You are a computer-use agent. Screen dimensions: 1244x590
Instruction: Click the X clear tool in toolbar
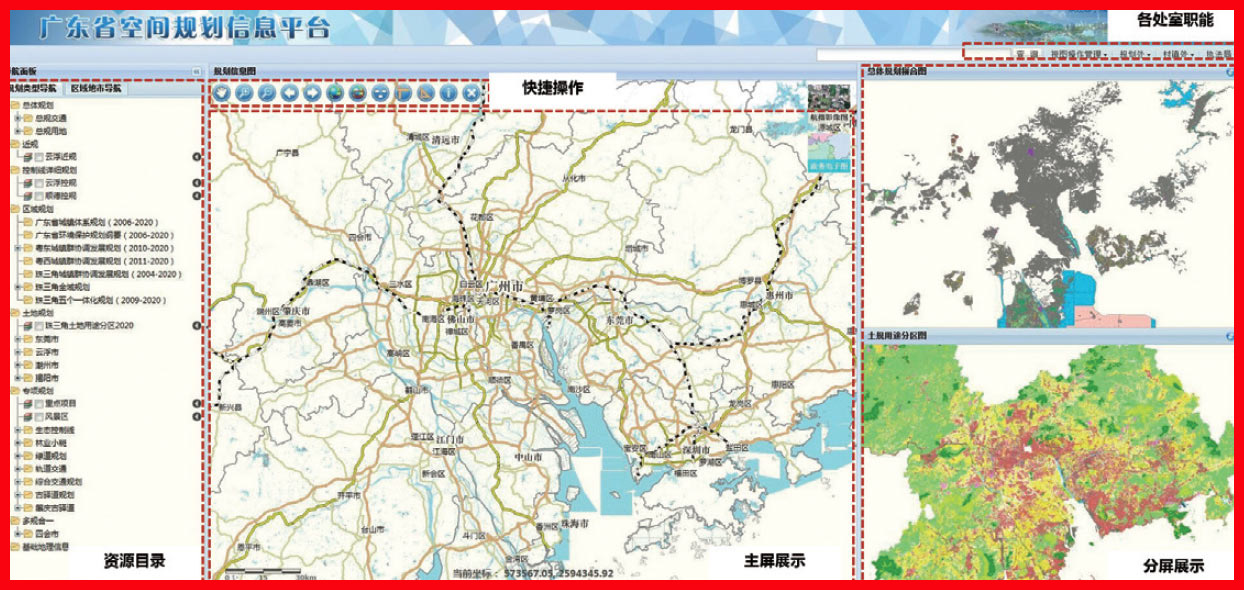(x=471, y=93)
